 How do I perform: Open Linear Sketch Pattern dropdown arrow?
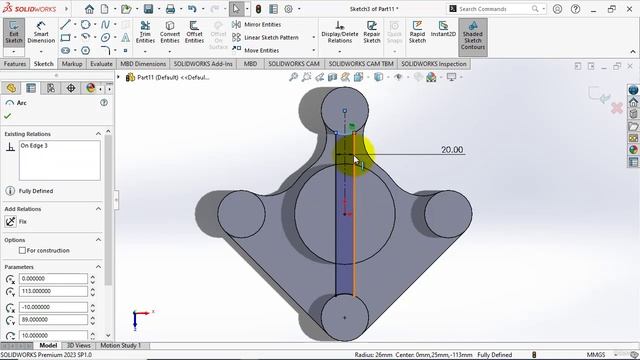click(313, 38)
